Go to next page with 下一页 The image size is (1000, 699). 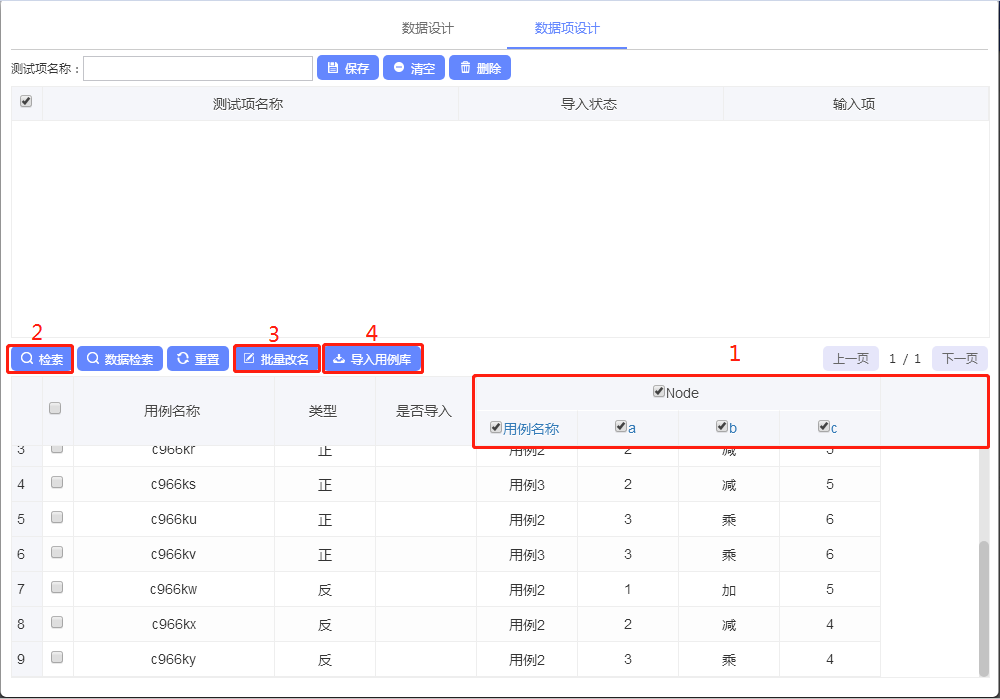coord(959,358)
